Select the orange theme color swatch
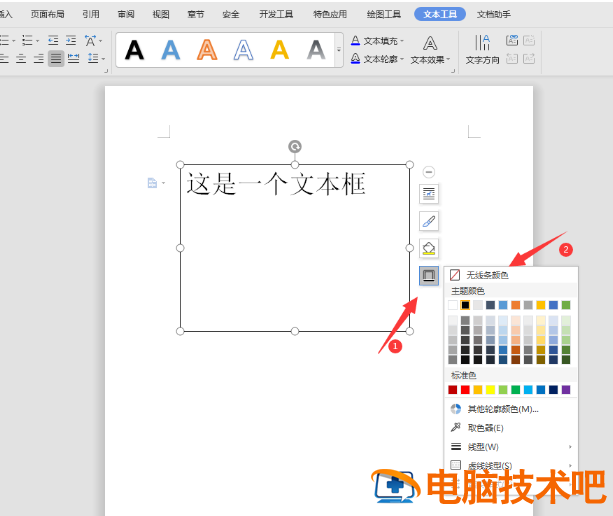Screen dimensions: 613x516 [516, 305]
